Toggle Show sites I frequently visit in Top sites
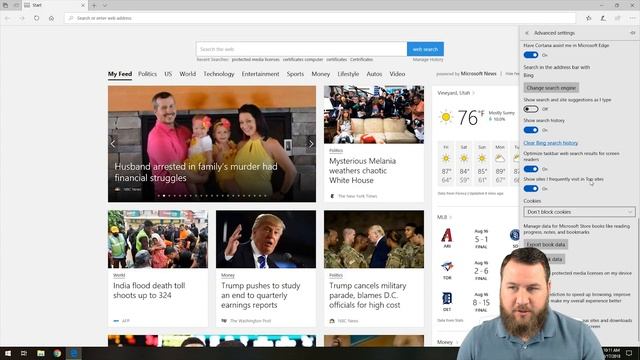 click(x=531, y=189)
